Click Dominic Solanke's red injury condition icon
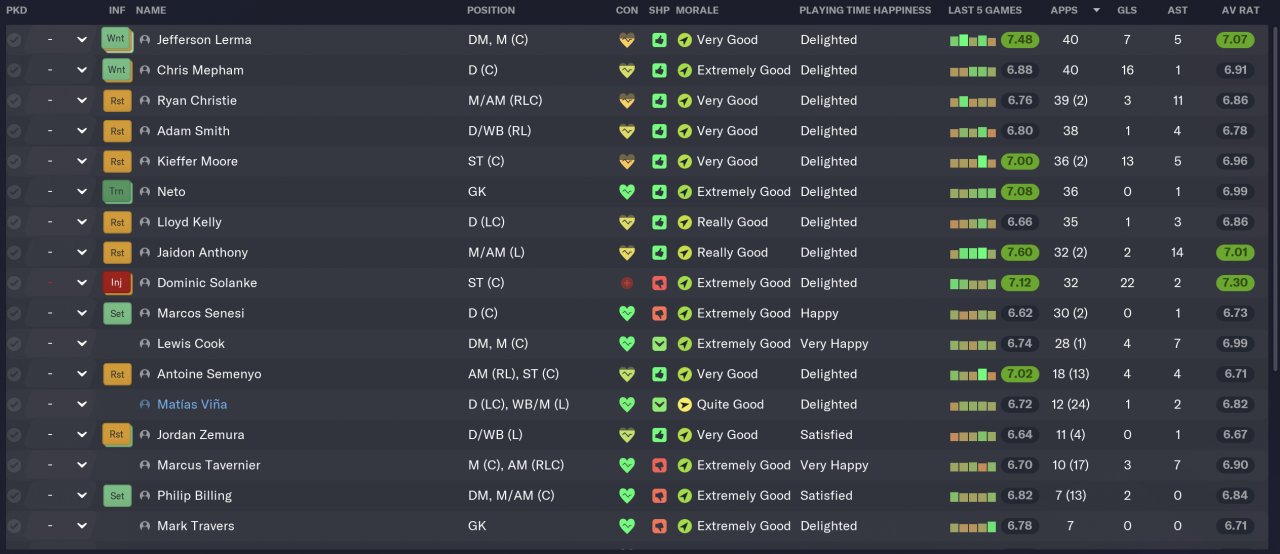1280x554 pixels. [x=627, y=283]
